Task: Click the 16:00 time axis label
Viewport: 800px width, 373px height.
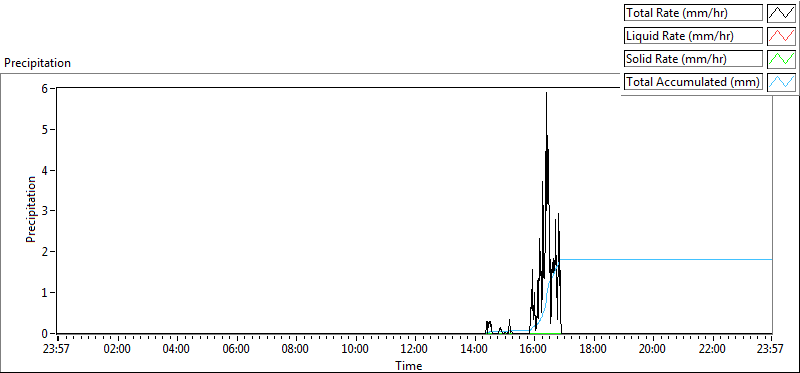Action: pos(534,350)
